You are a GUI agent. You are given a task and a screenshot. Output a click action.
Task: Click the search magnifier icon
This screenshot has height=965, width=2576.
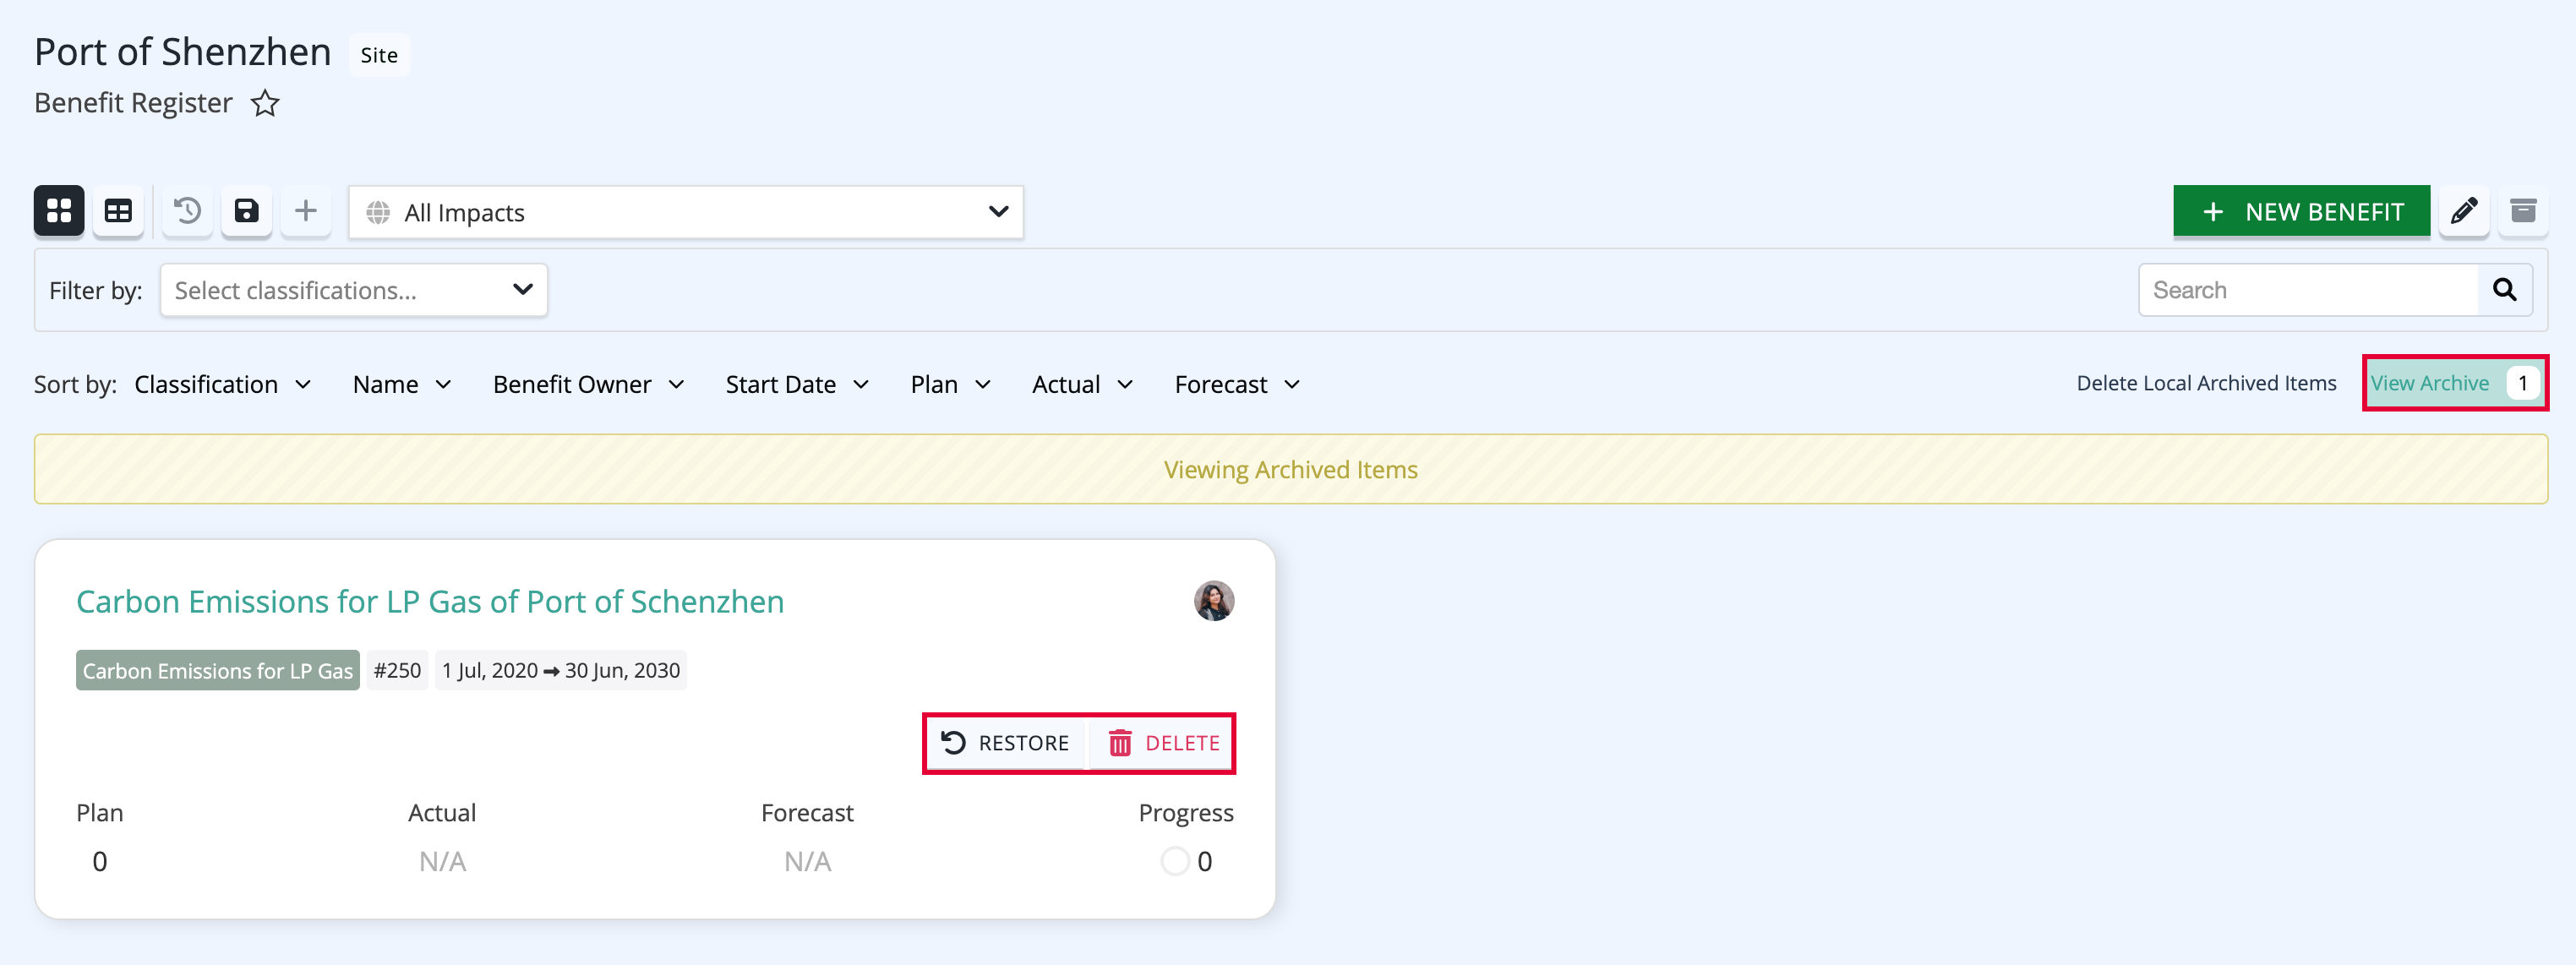pos(2505,290)
